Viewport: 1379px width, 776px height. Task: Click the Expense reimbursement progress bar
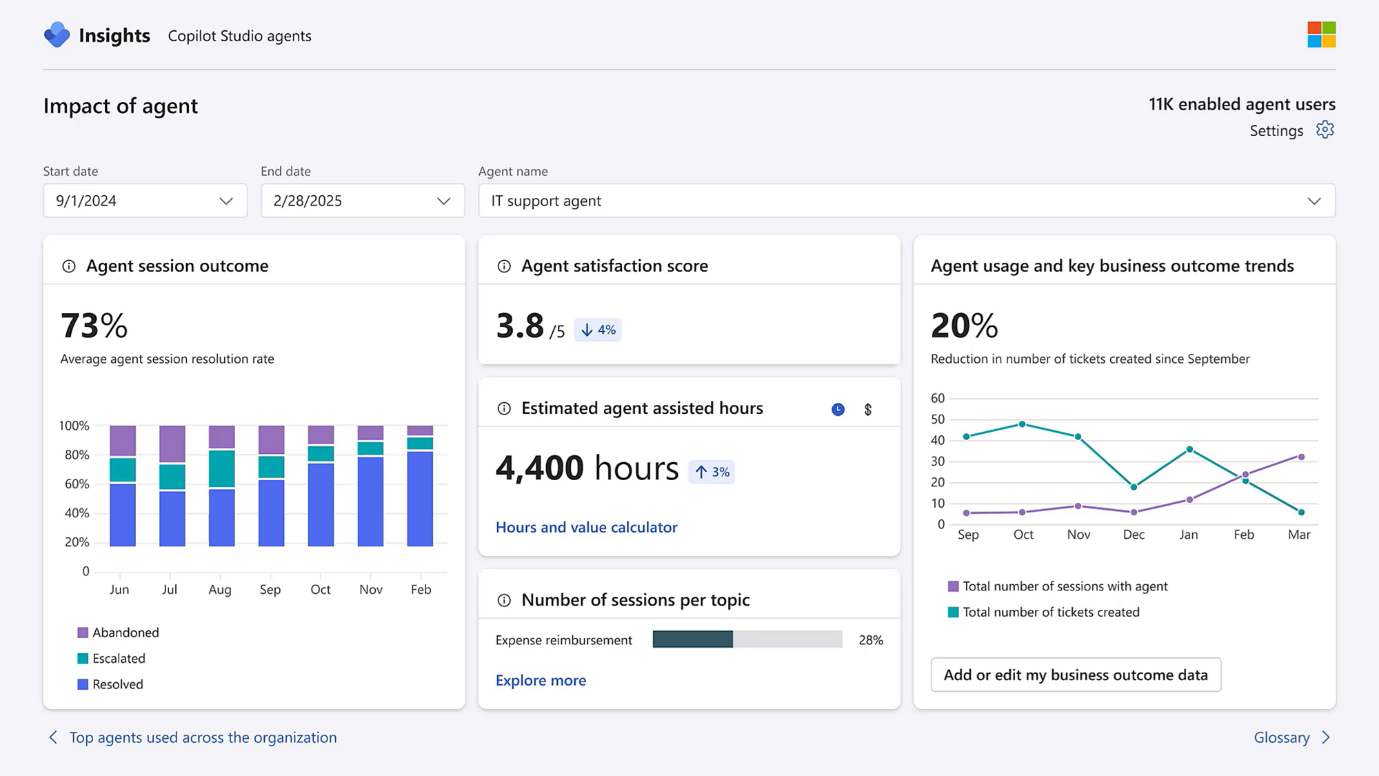[x=747, y=640]
